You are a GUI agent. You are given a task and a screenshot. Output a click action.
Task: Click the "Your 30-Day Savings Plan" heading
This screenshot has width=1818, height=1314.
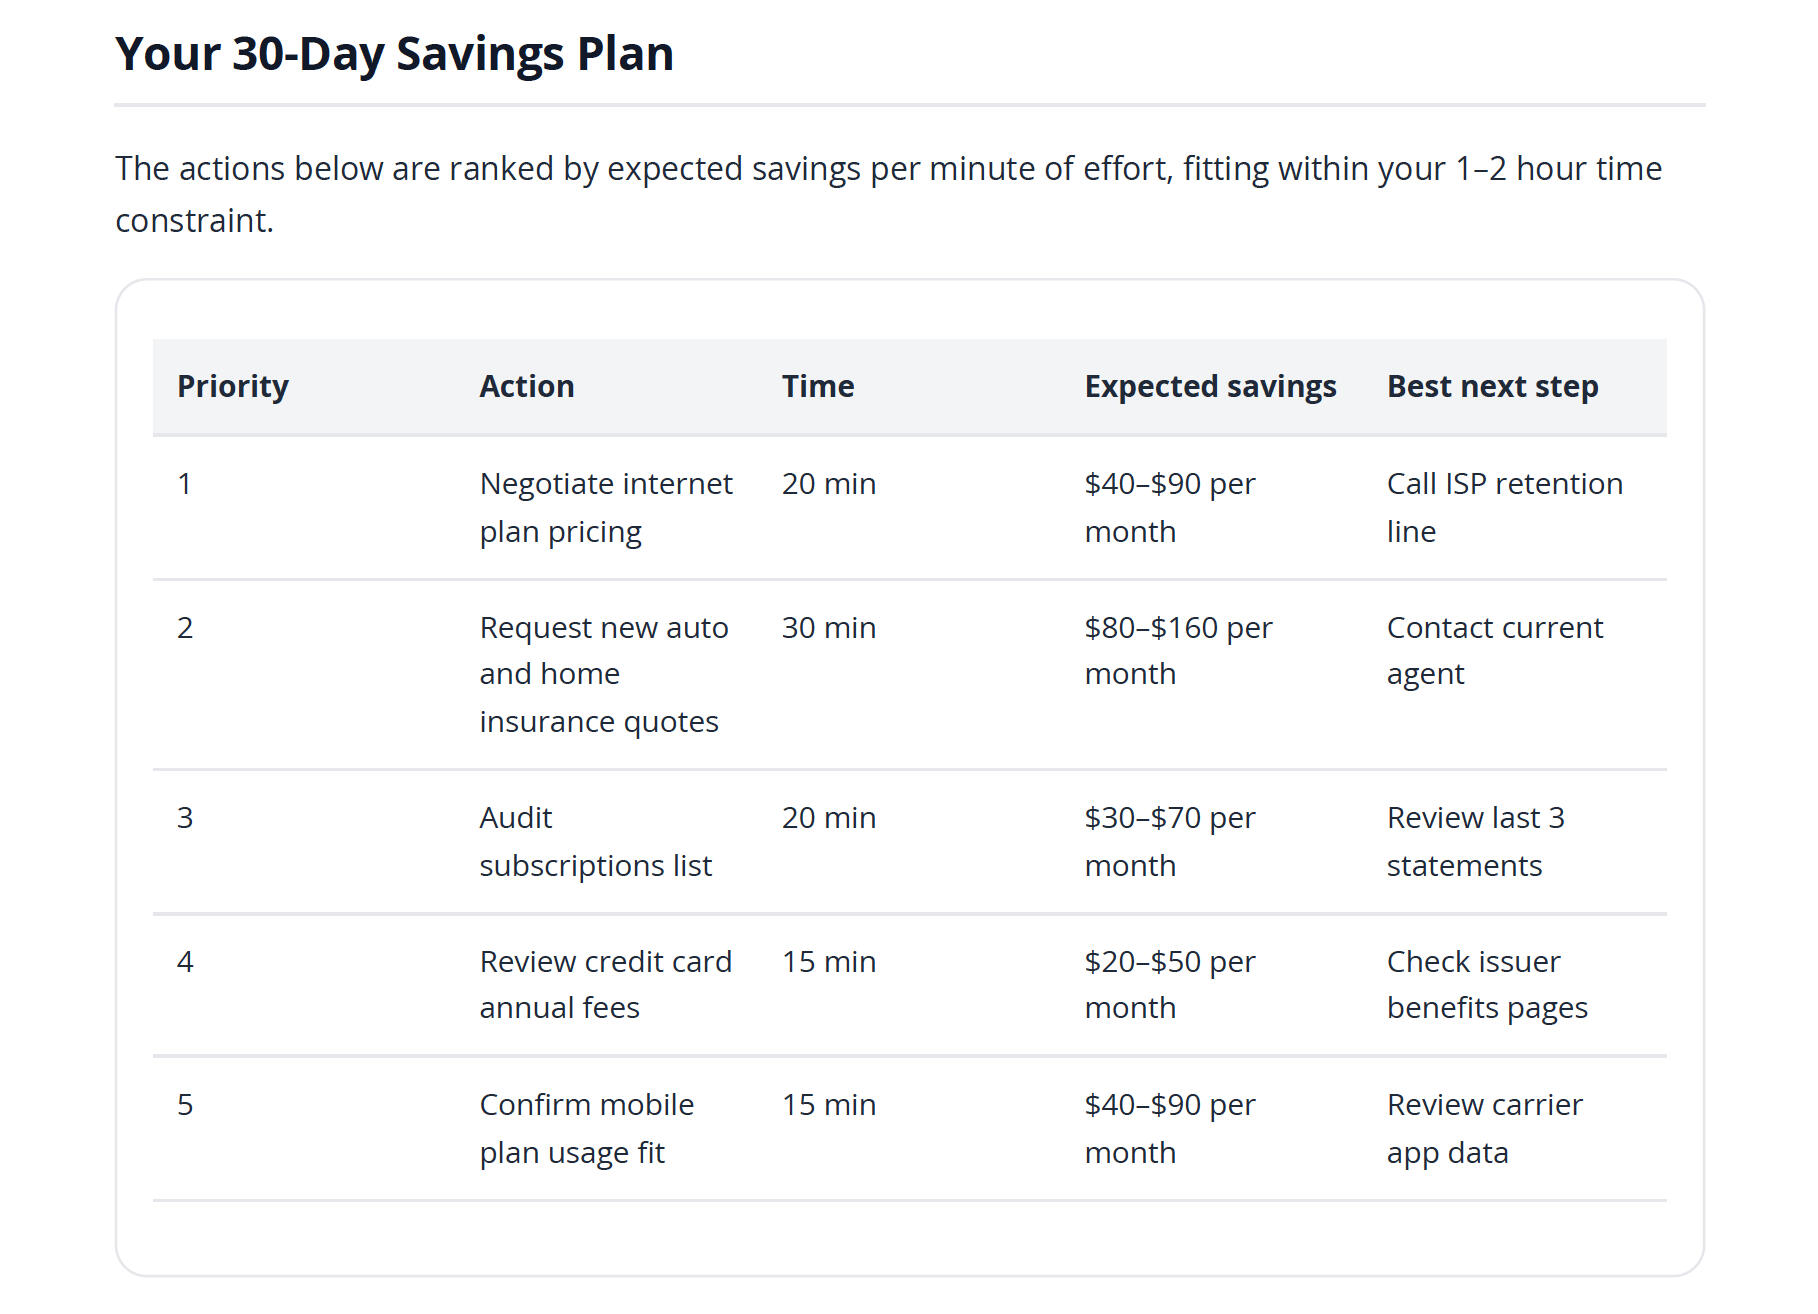click(394, 54)
